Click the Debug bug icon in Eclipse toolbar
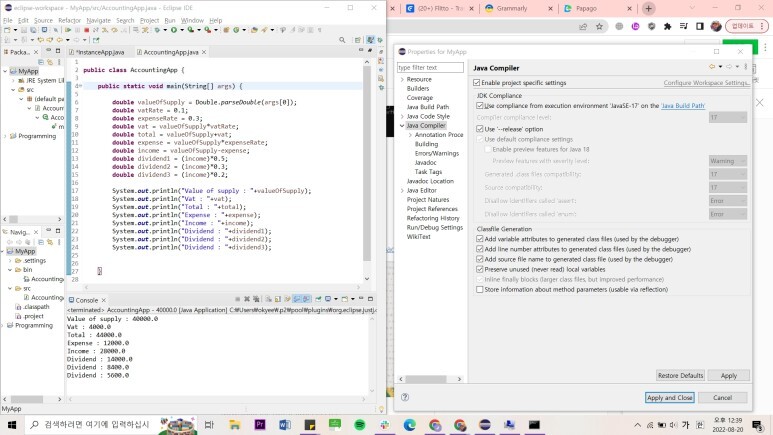This screenshot has width=773, height=435. 157,30
